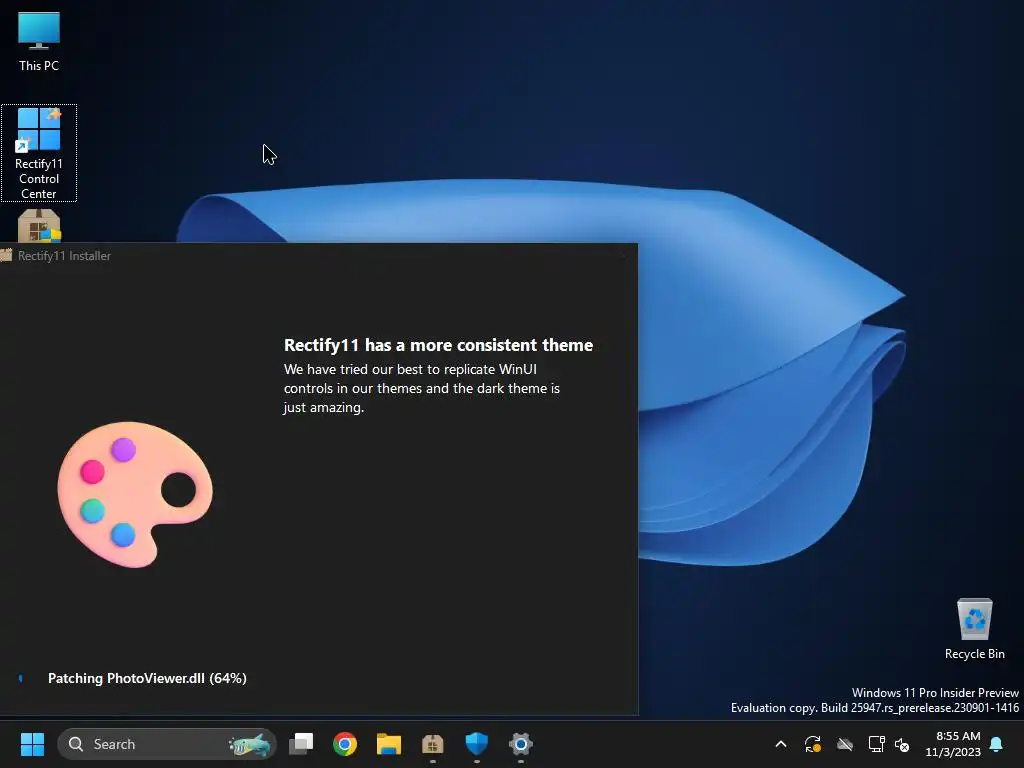Click the Windows Update tray icon
This screenshot has height=768, width=1024.
point(812,744)
